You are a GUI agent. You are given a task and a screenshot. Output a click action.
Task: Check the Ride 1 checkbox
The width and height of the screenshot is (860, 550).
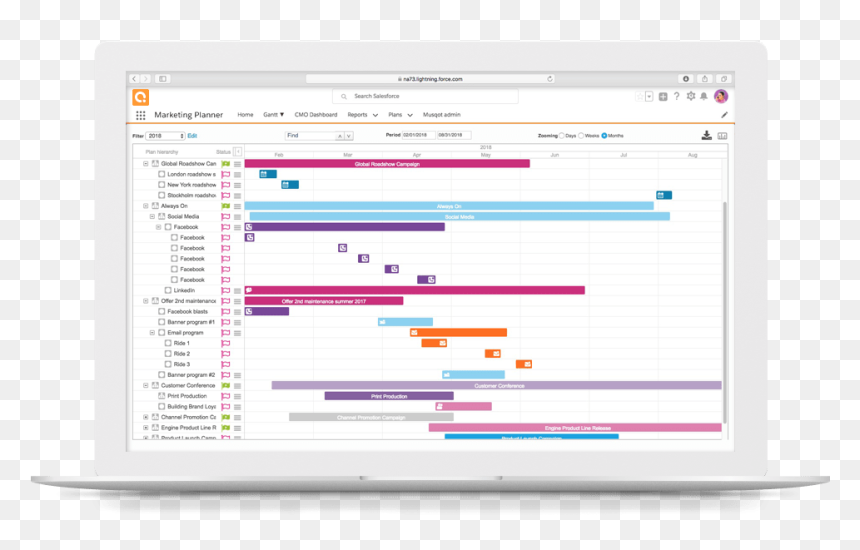pyautogui.click(x=168, y=343)
